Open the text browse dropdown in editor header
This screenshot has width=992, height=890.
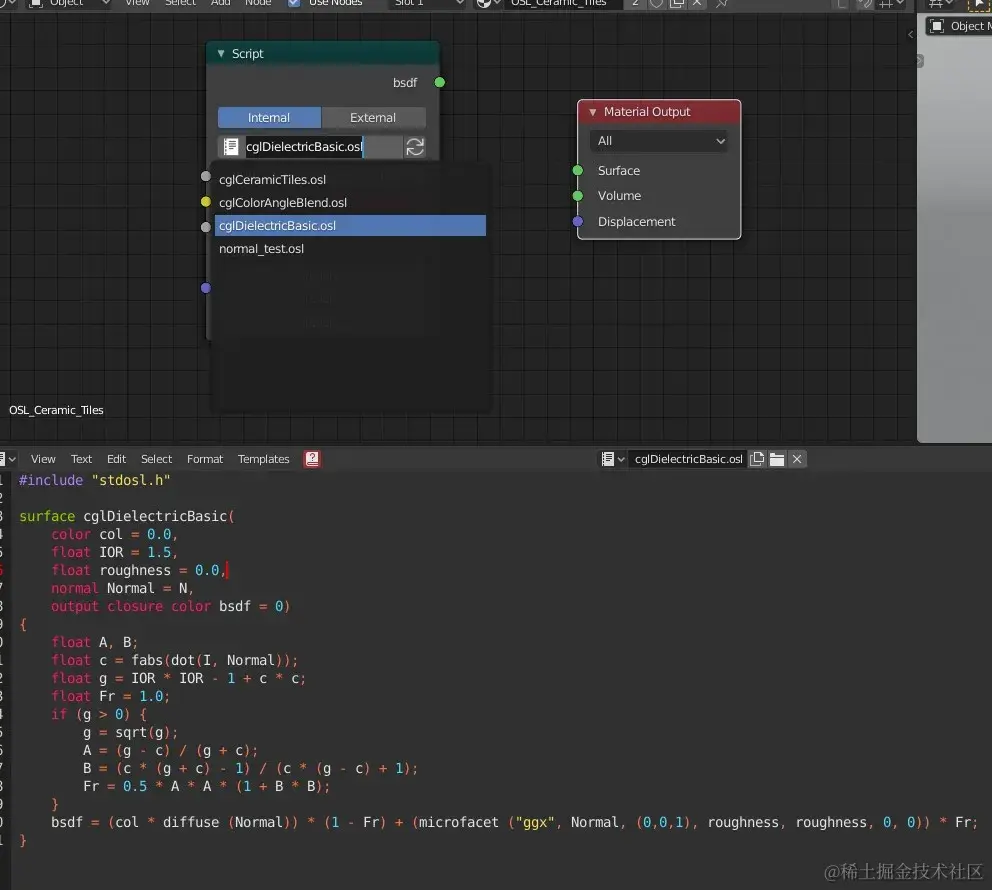pyautogui.click(x=612, y=459)
